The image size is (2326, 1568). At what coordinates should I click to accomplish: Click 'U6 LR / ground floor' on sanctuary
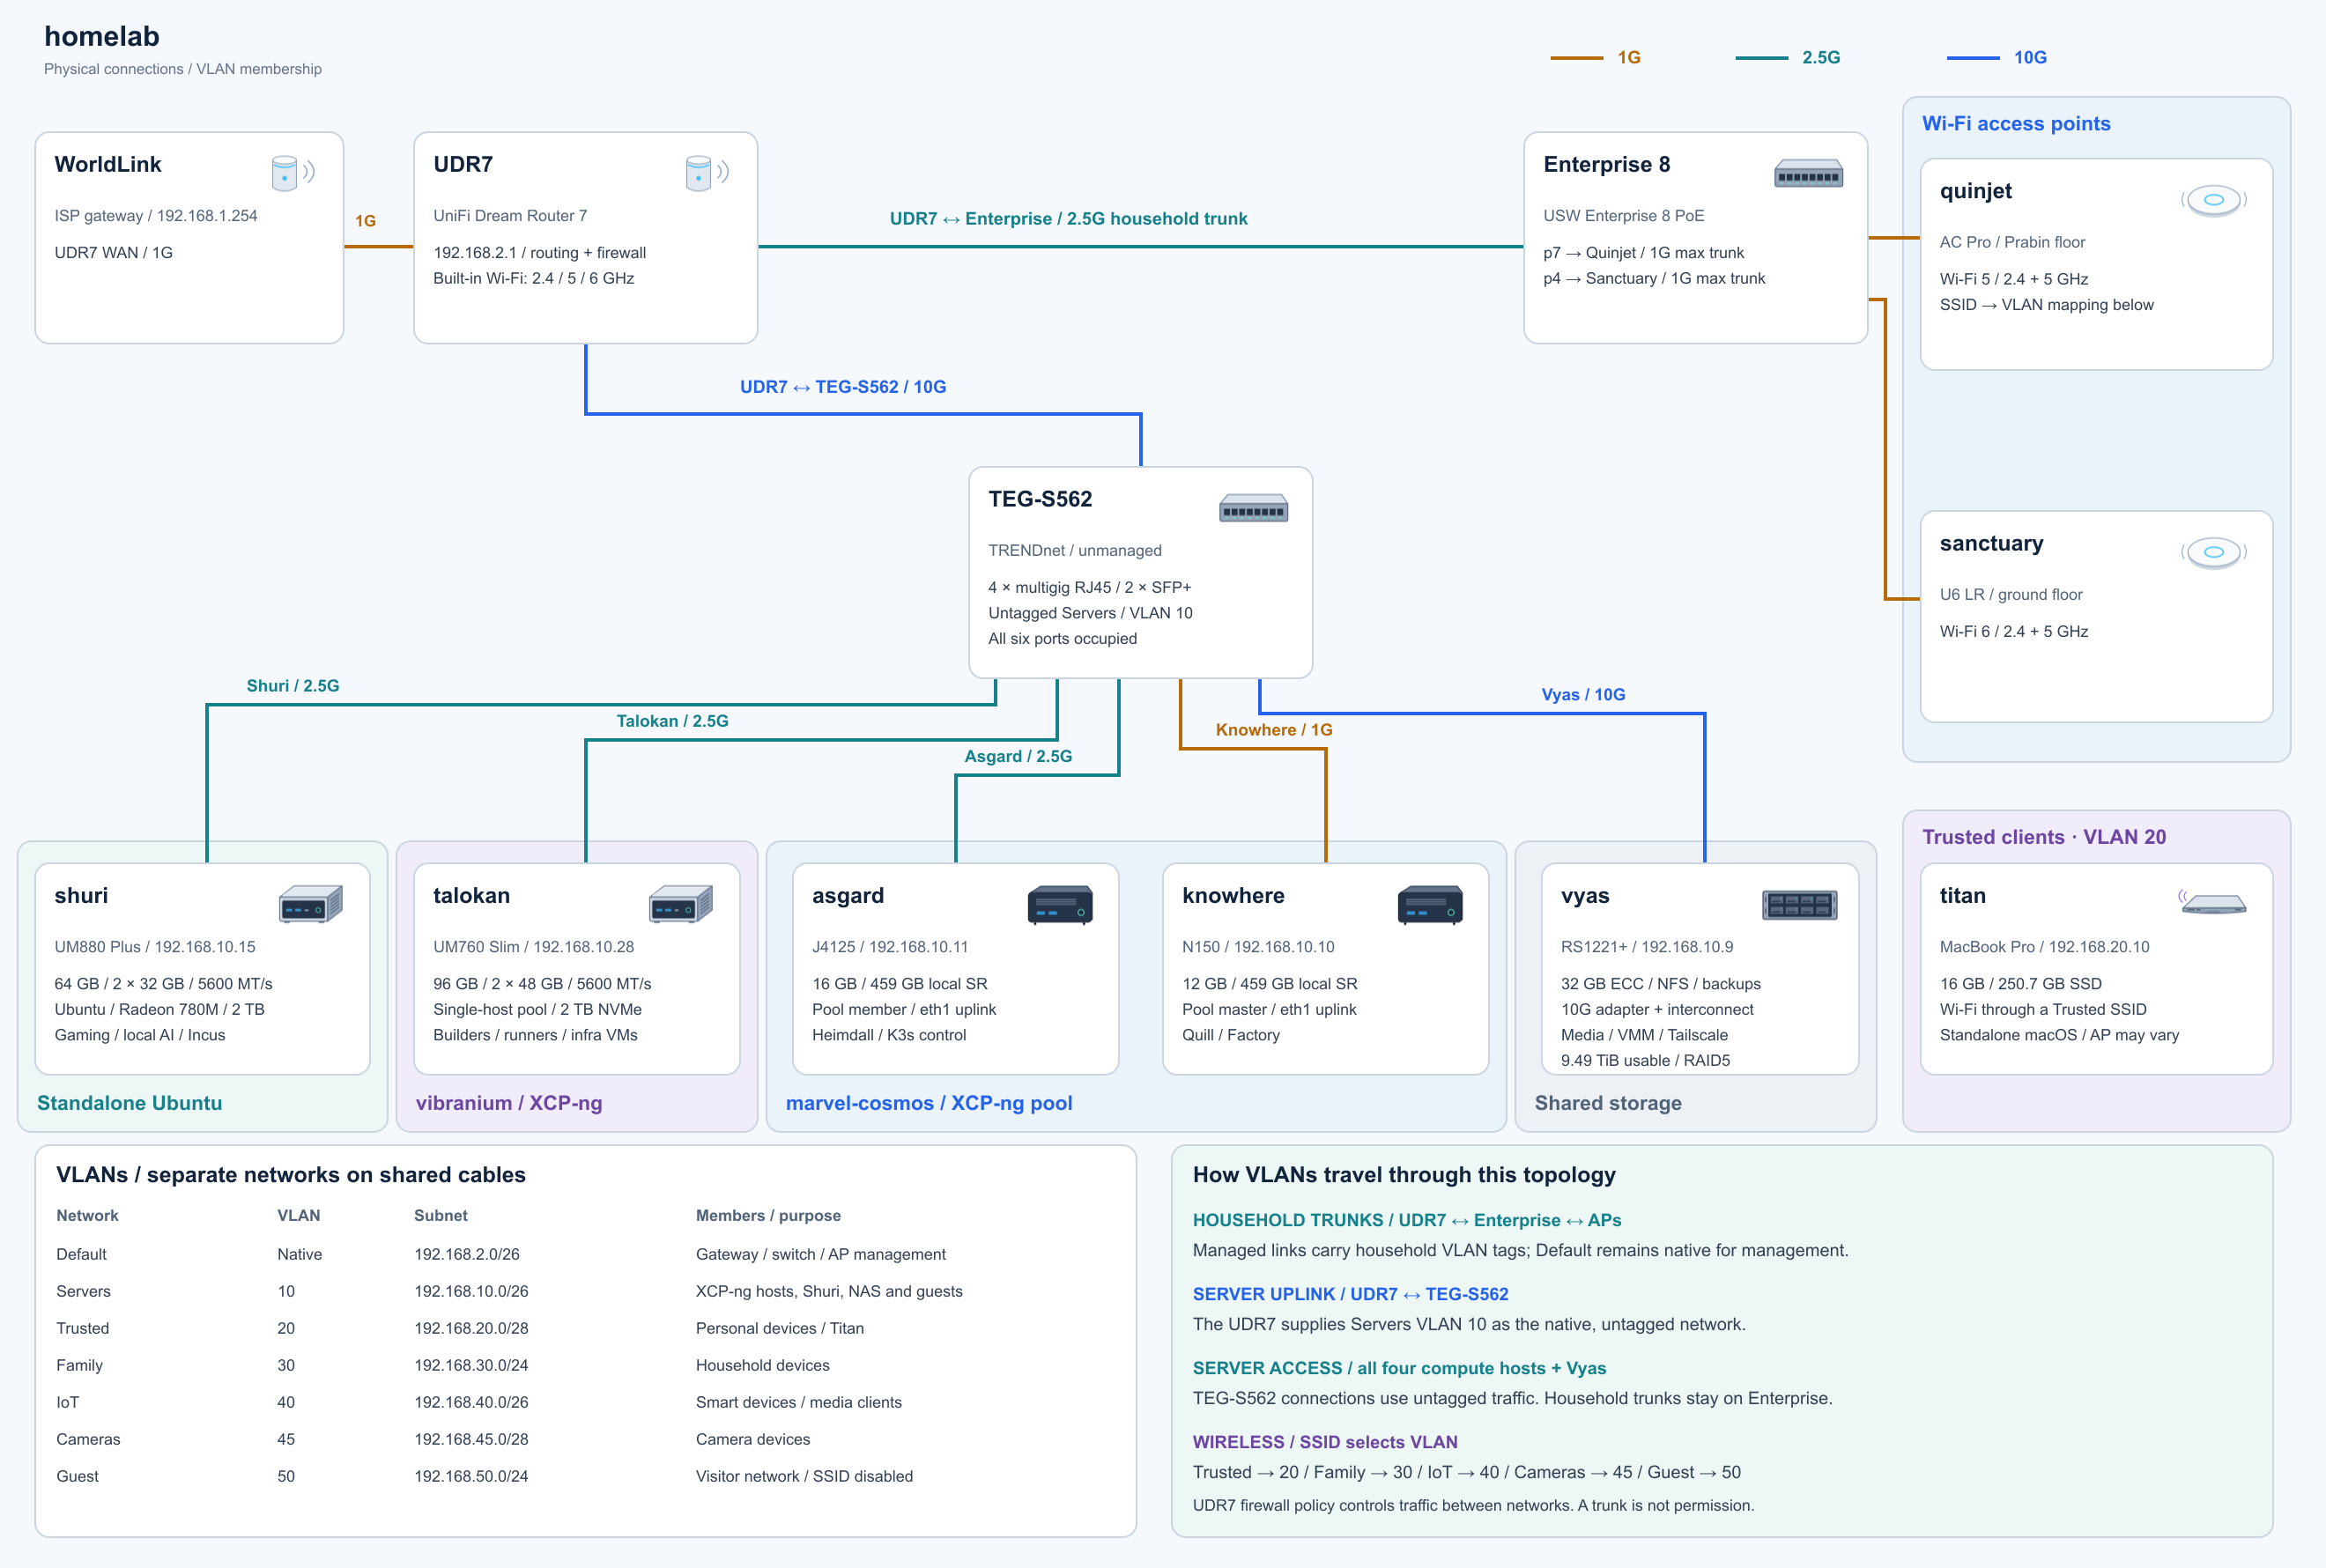click(2011, 594)
